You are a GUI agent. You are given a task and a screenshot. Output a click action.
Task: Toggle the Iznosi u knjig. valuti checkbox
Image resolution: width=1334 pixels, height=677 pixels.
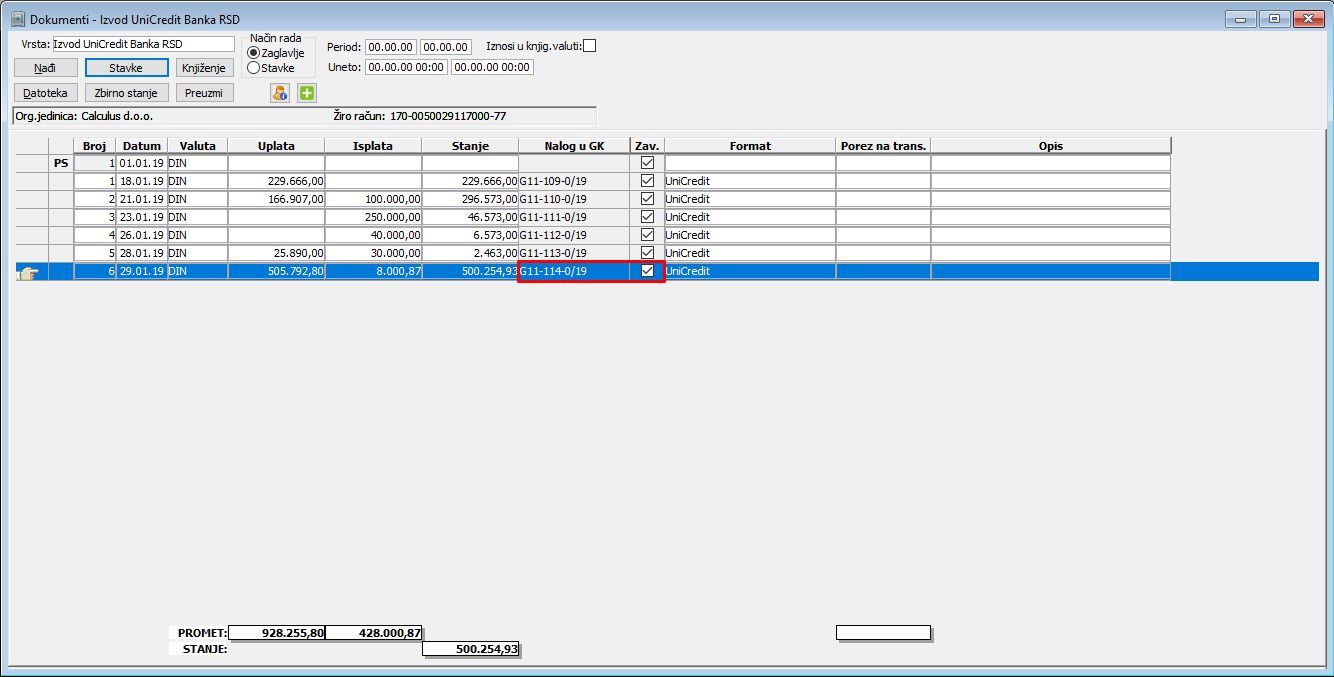pyautogui.click(x=589, y=45)
